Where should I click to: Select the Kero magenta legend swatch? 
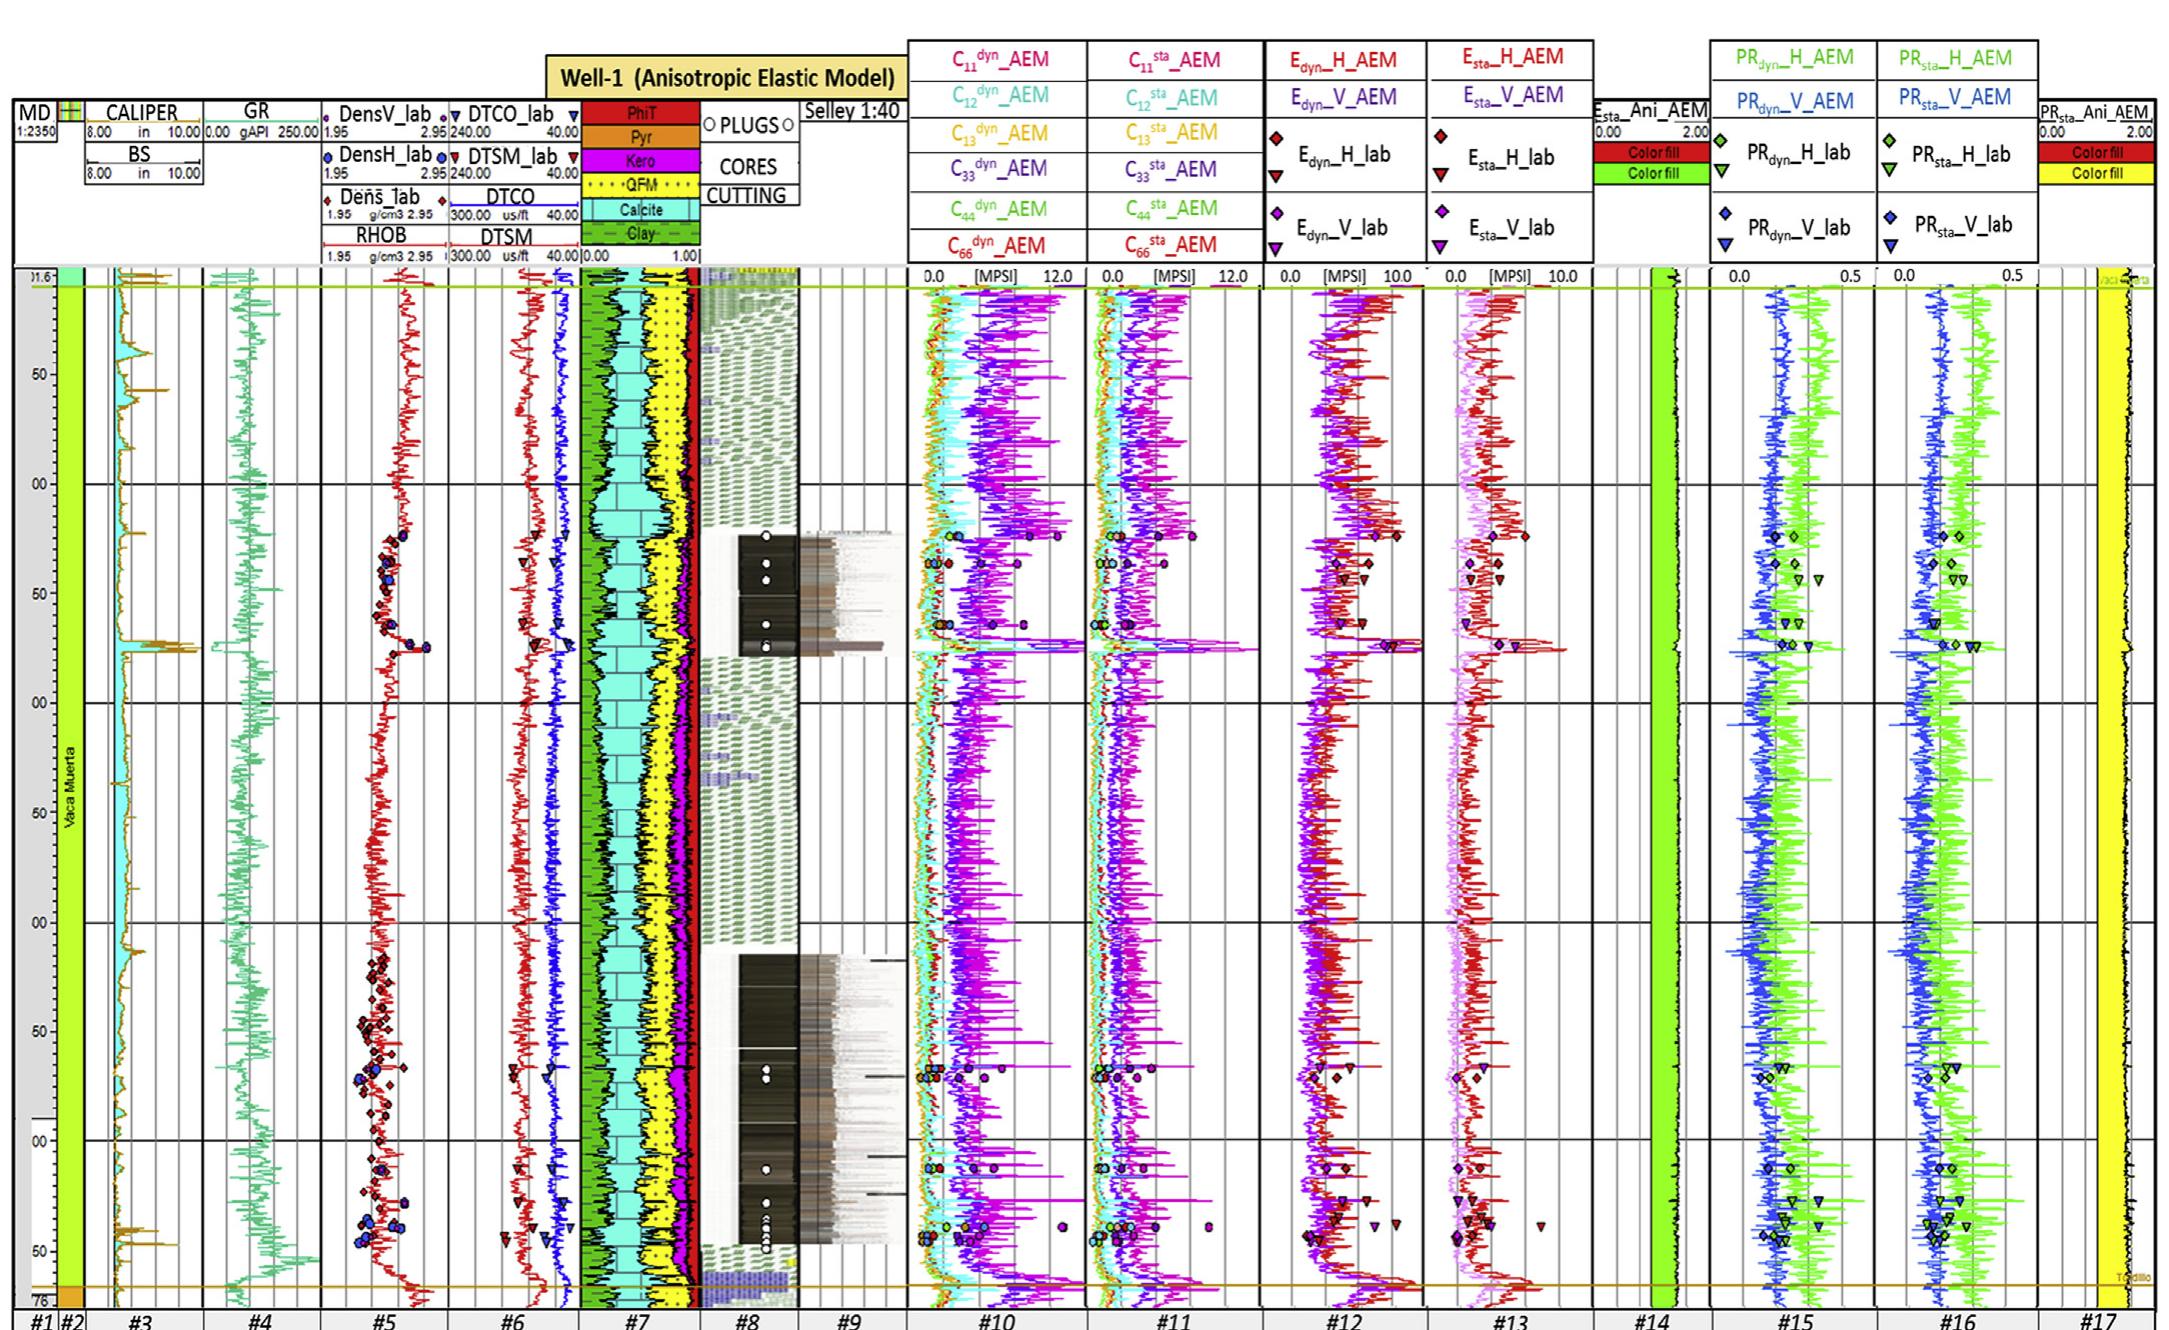[640, 161]
